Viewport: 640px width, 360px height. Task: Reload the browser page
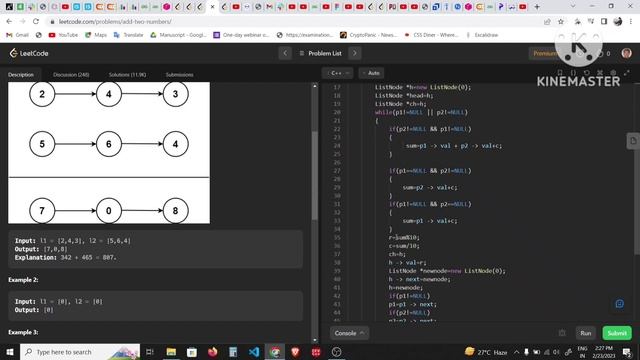point(36,22)
